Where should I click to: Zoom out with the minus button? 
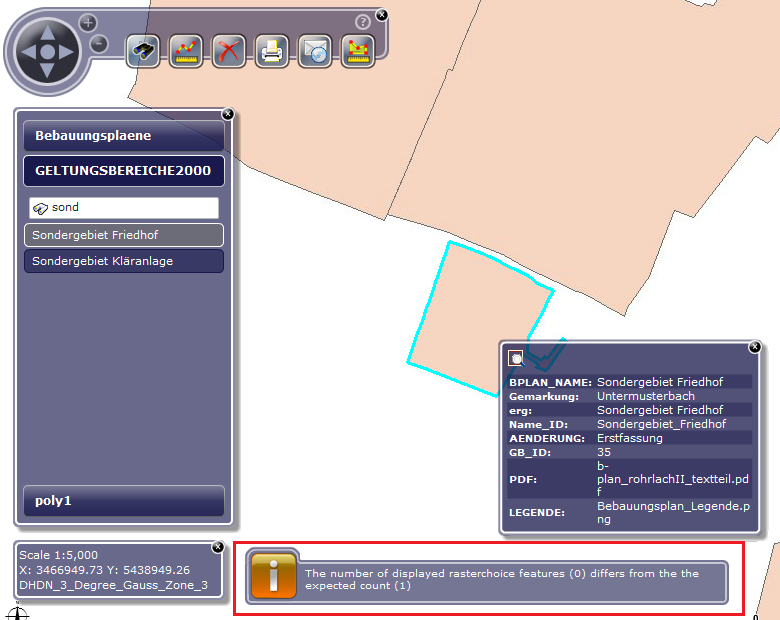[99, 44]
